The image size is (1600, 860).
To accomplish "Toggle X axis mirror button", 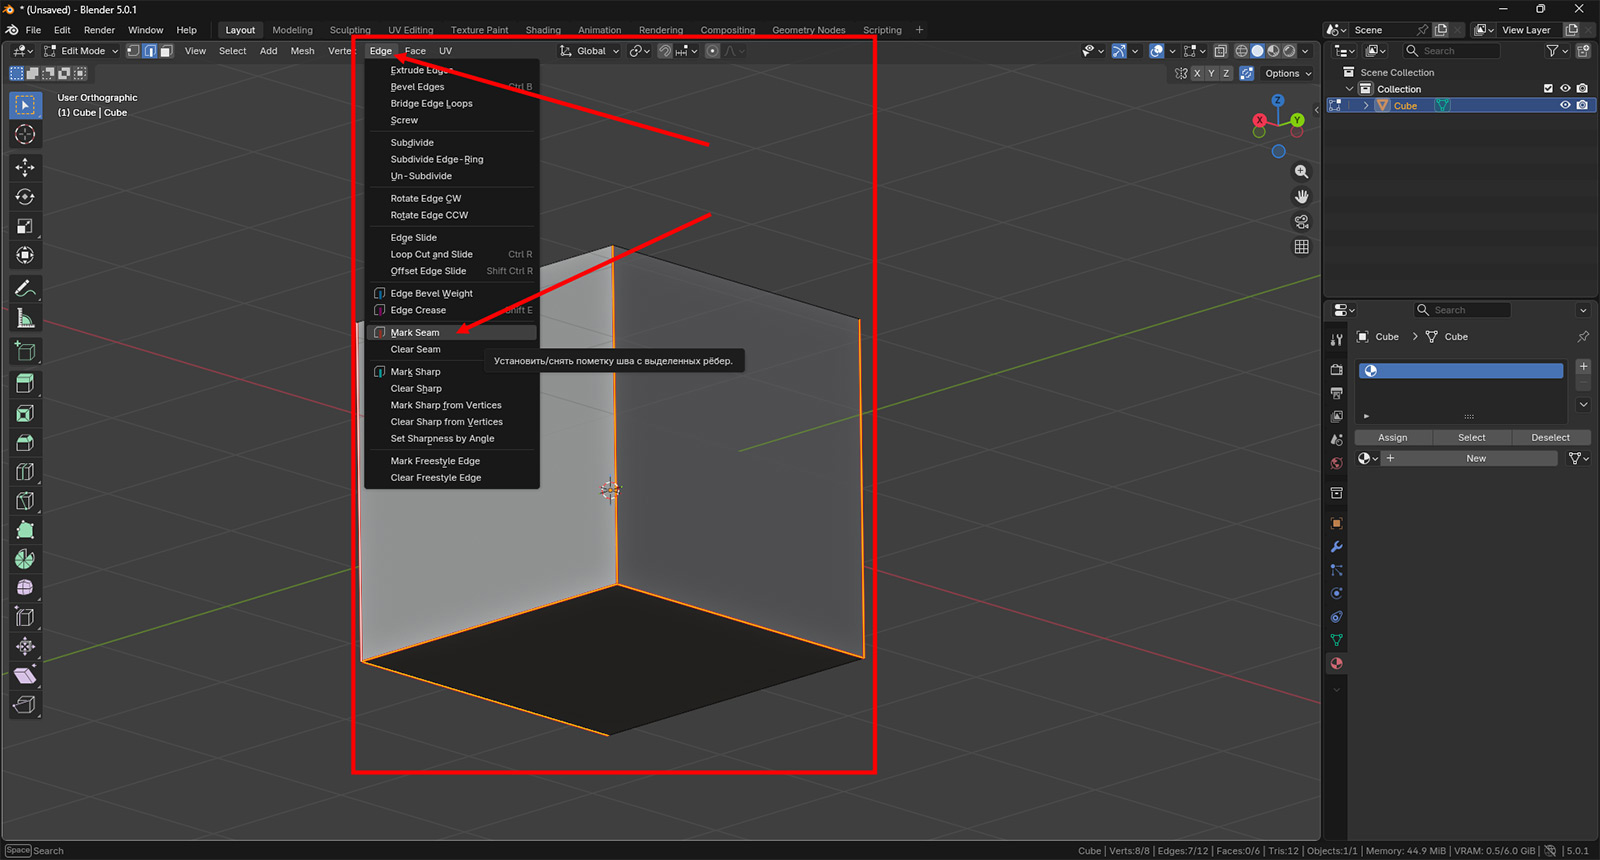I will click(x=1196, y=73).
